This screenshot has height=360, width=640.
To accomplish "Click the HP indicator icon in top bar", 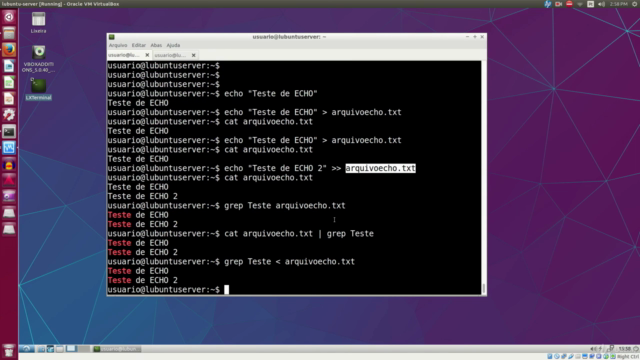I will pyautogui.click(x=548, y=4).
